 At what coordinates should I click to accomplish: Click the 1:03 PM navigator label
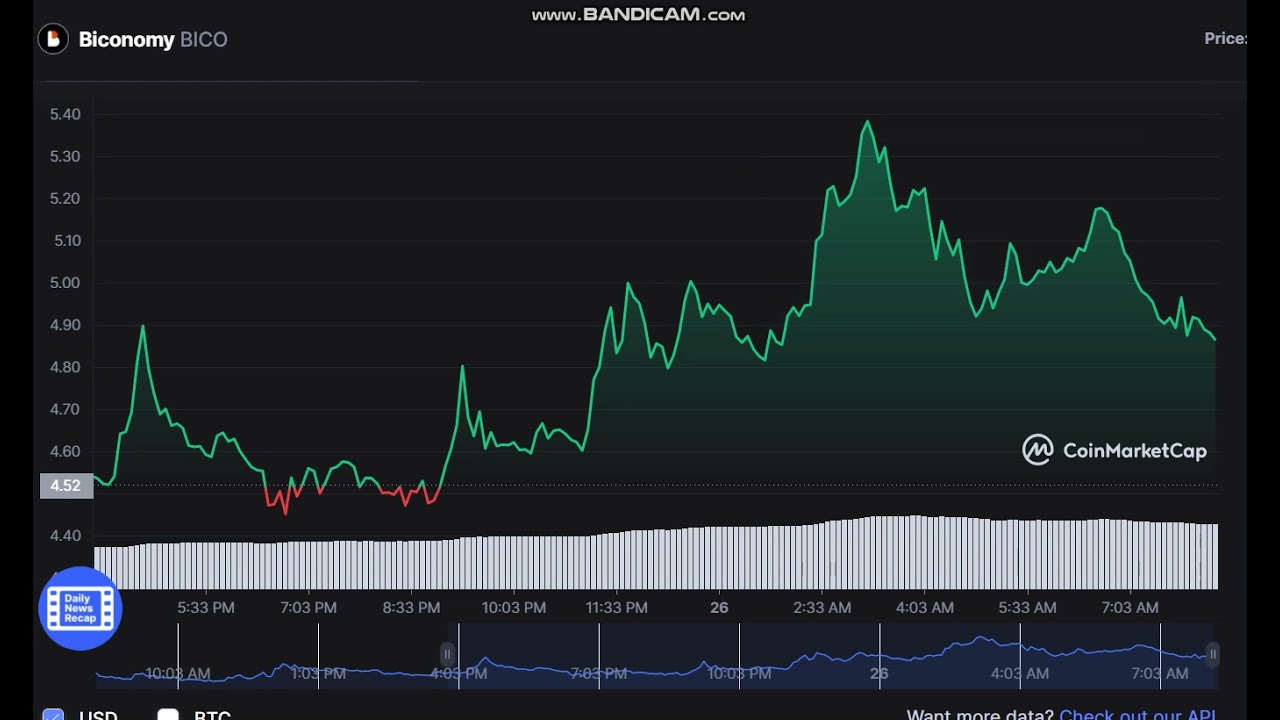coord(318,673)
